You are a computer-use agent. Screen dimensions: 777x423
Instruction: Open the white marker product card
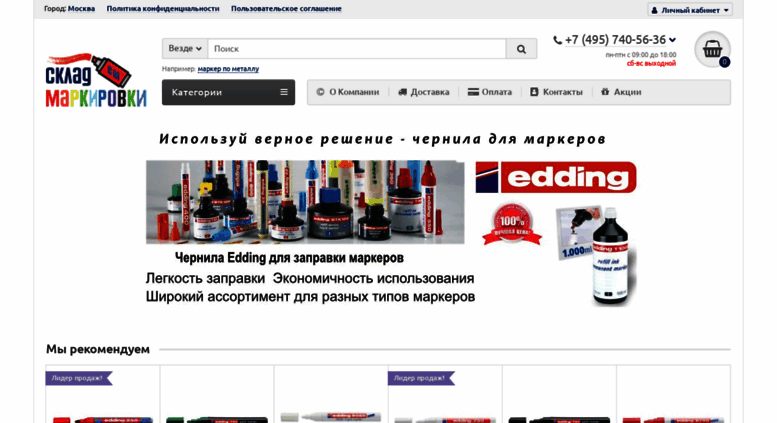[331, 394]
